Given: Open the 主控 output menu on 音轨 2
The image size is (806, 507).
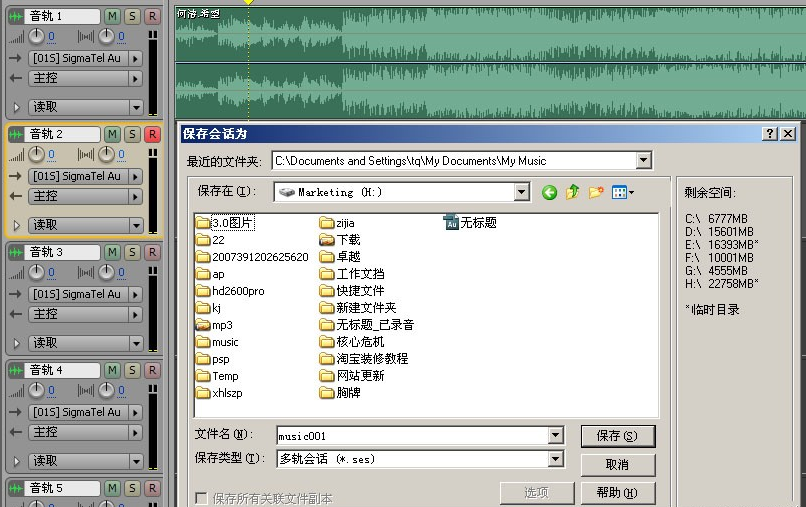Looking at the screenshot, I should click(136, 196).
